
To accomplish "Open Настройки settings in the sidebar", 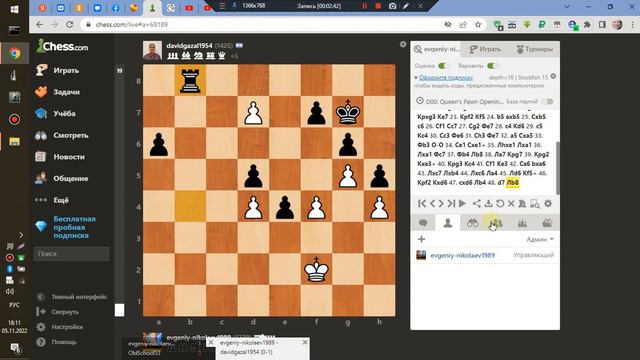I will point(60,327).
